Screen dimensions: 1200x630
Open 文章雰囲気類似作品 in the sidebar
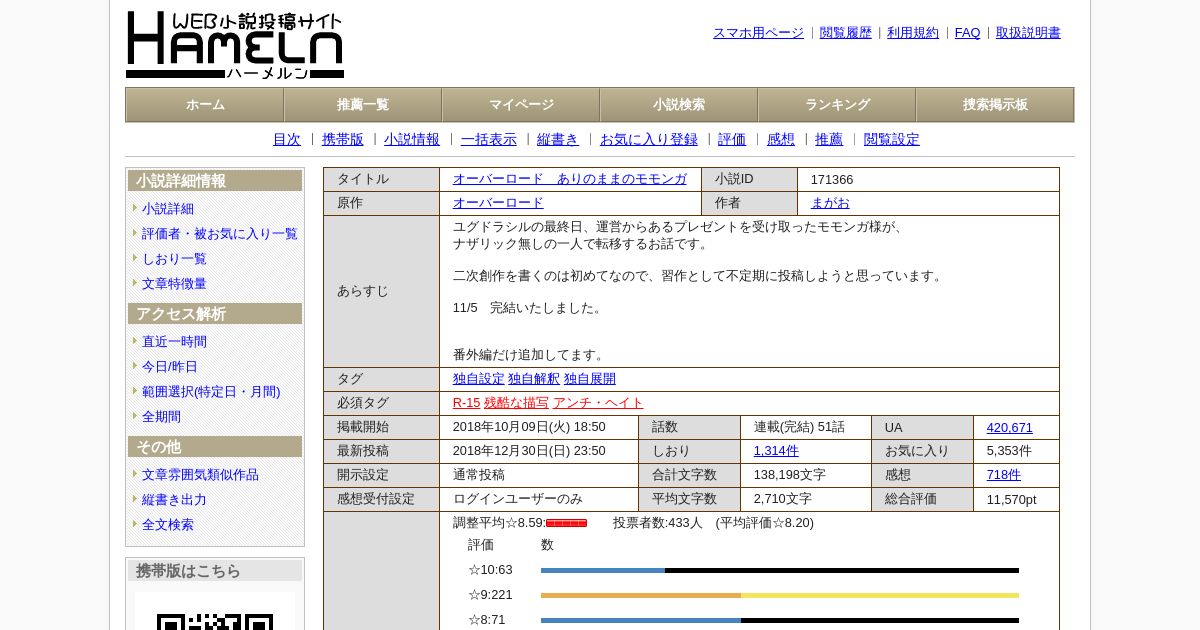(200, 475)
